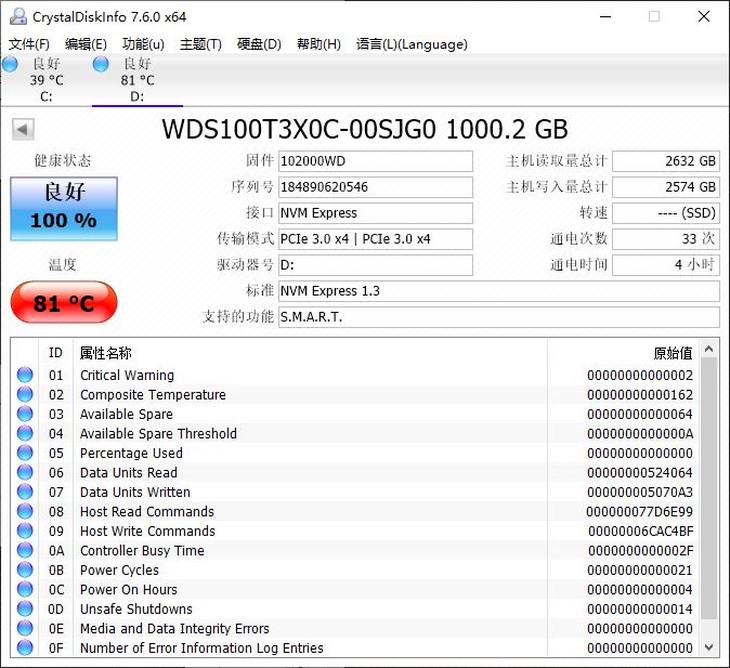
Task: Click status orb of Composite Temperature row
Action: pyautogui.click(x=25, y=394)
